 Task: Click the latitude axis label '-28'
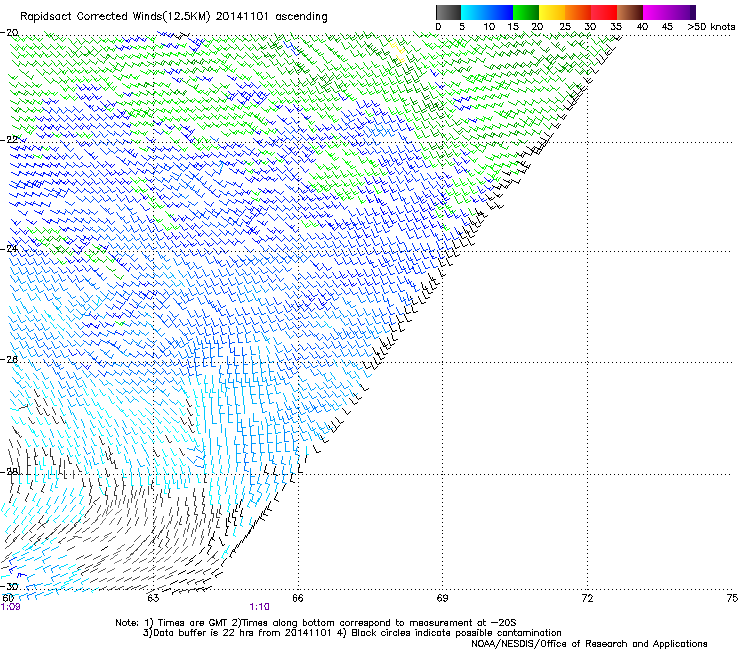tap(9, 472)
